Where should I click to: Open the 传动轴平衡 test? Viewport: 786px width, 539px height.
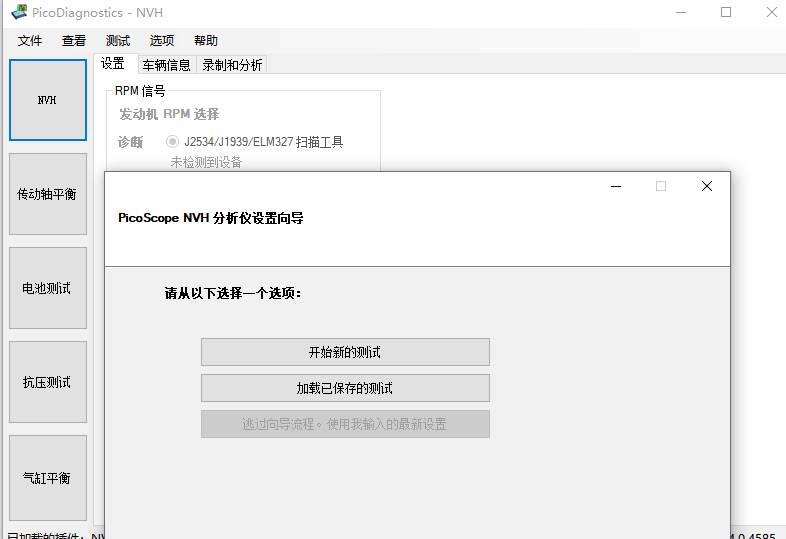pyautogui.click(x=48, y=194)
